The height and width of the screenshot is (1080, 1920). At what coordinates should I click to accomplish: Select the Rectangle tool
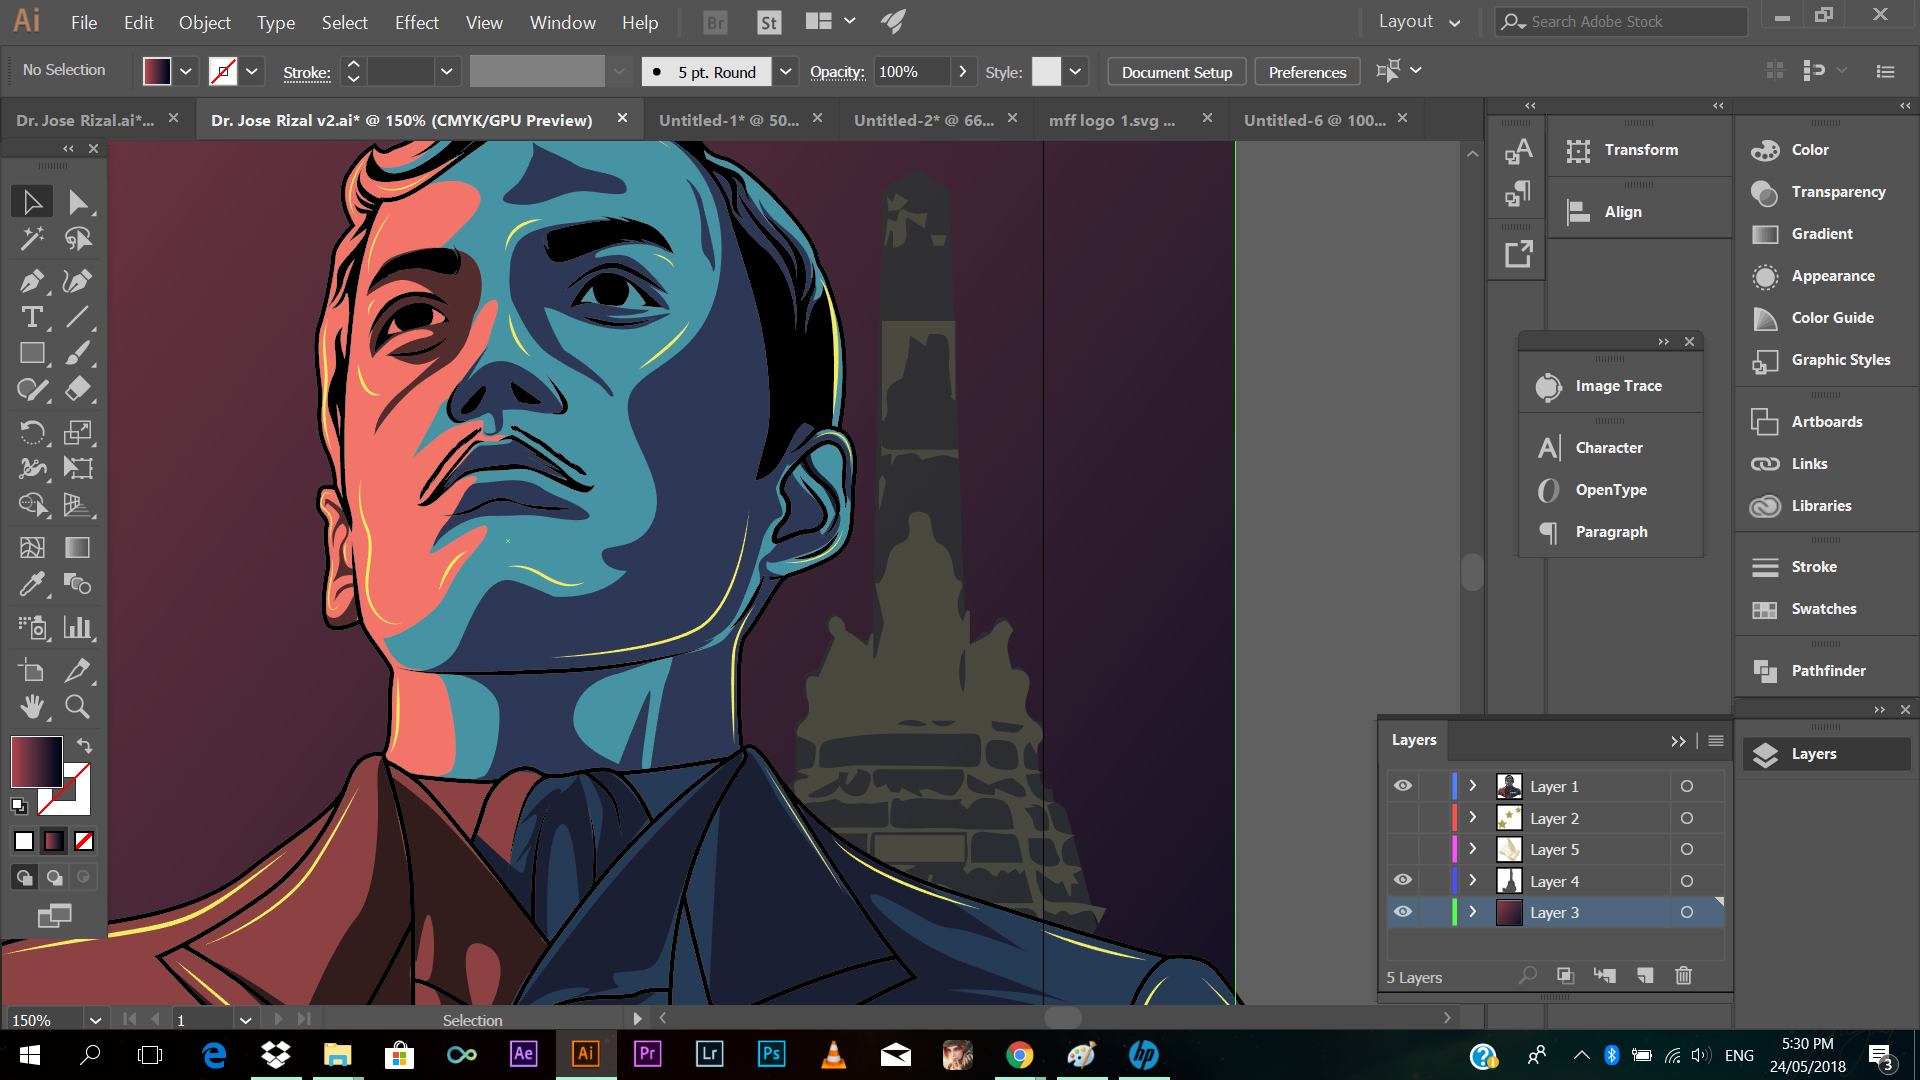point(32,354)
